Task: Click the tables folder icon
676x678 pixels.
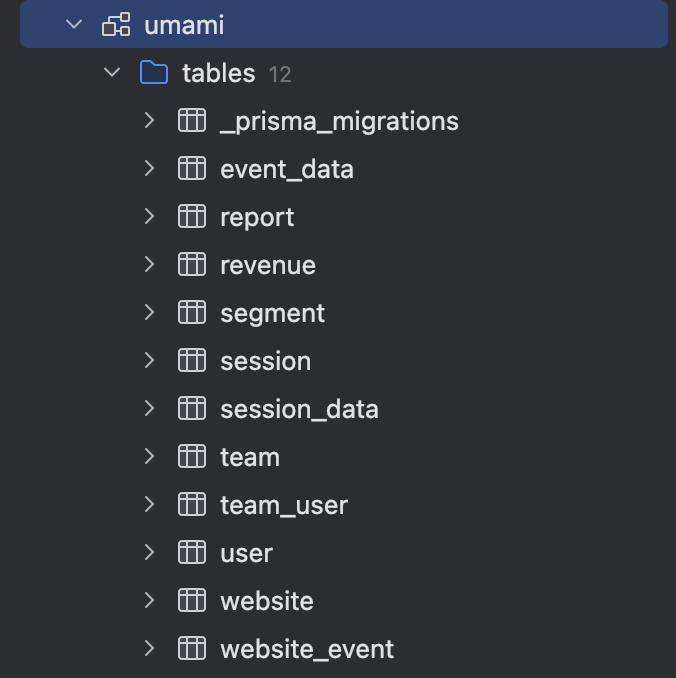Action: (x=153, y=73)
